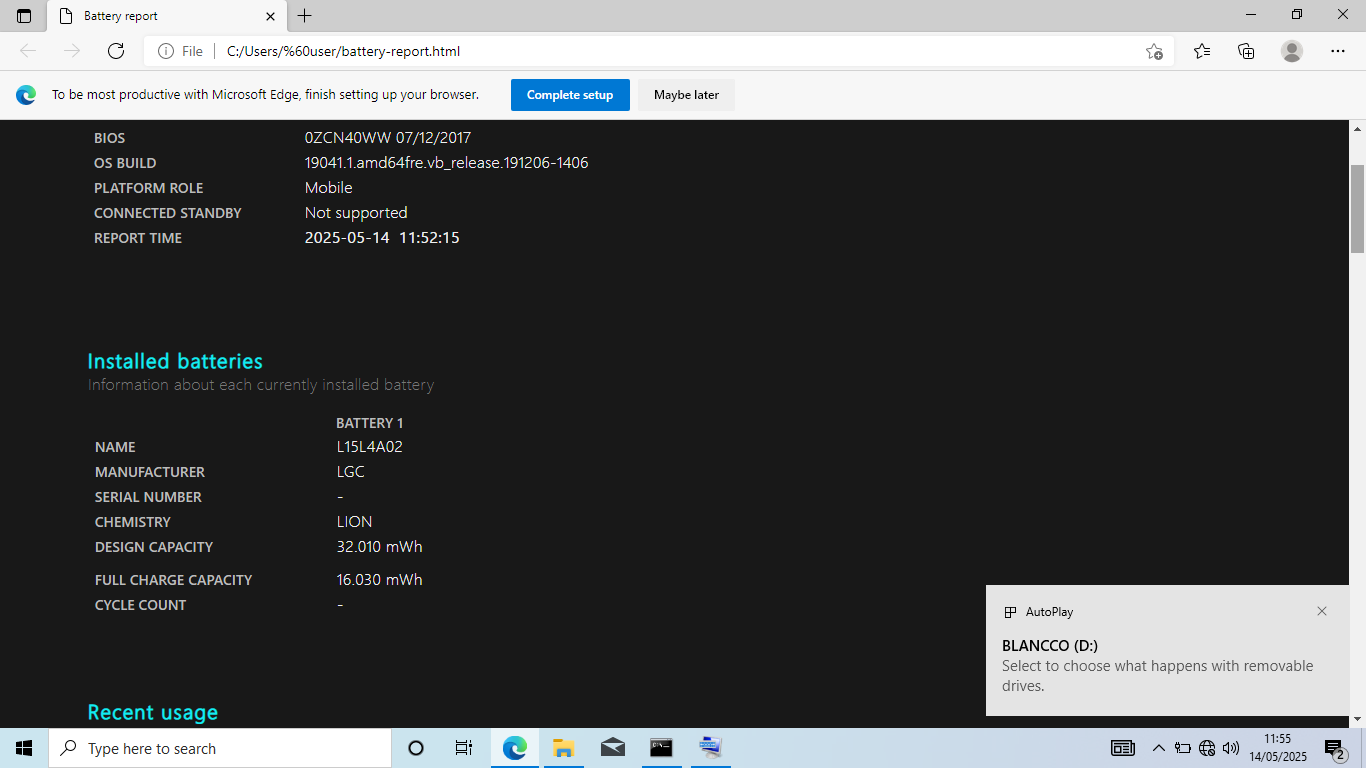Open the Favorites list icon
This screenshot has width=1366, height=768.
pyautogui.click(x=1202, y=51)
